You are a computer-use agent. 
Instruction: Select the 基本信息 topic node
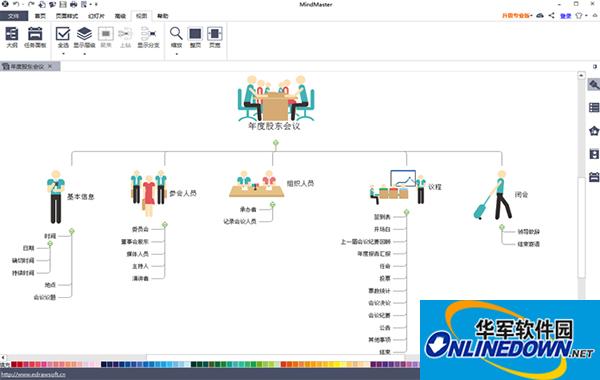(x=71, y=197)
